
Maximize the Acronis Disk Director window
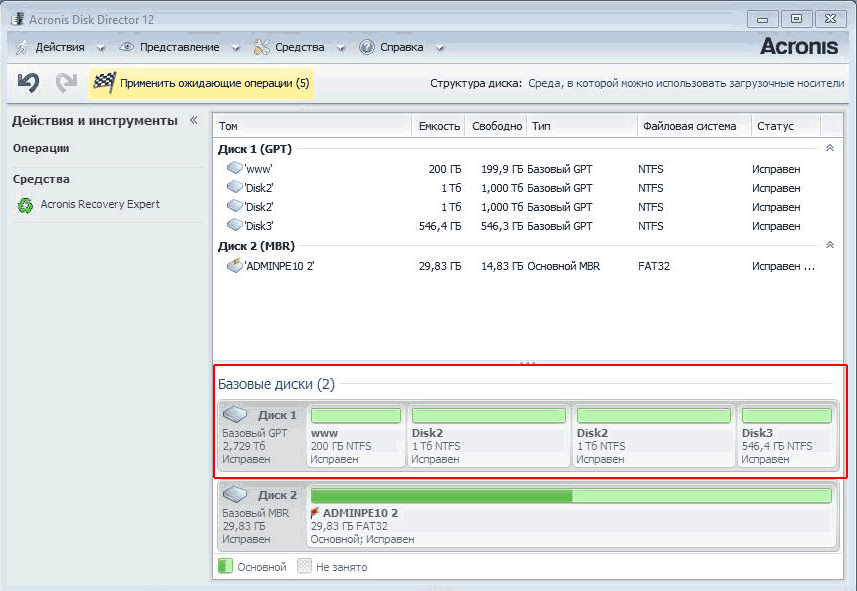pos(796,19)
